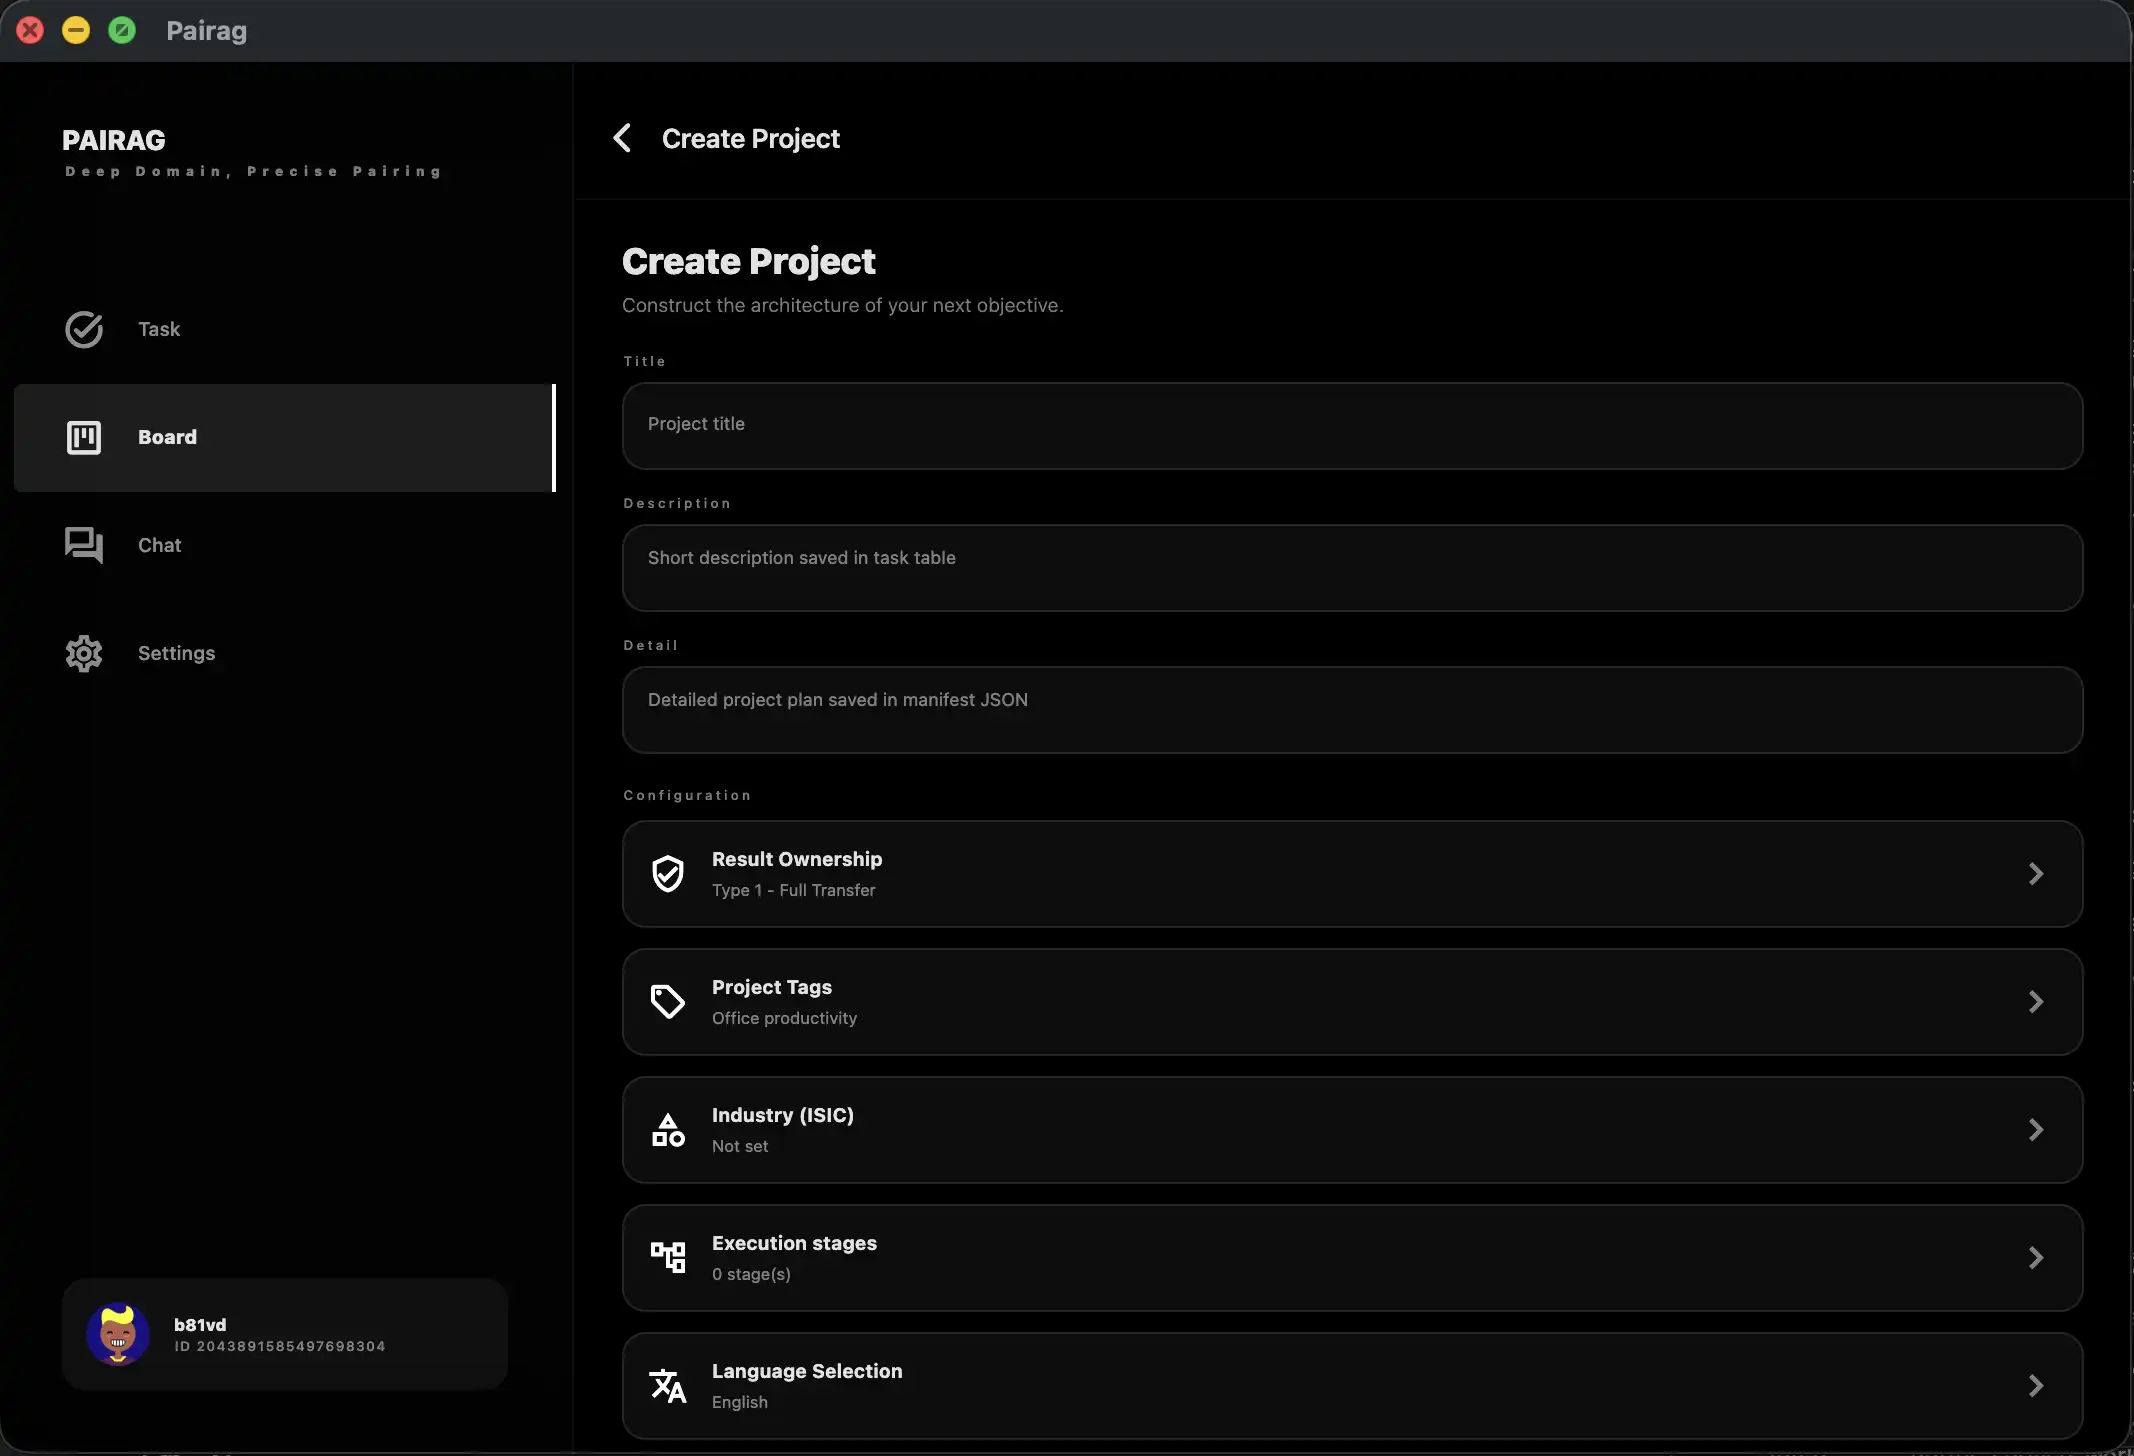
Task: Click the 'Description' field label
Action: click(x=677, y=503)
